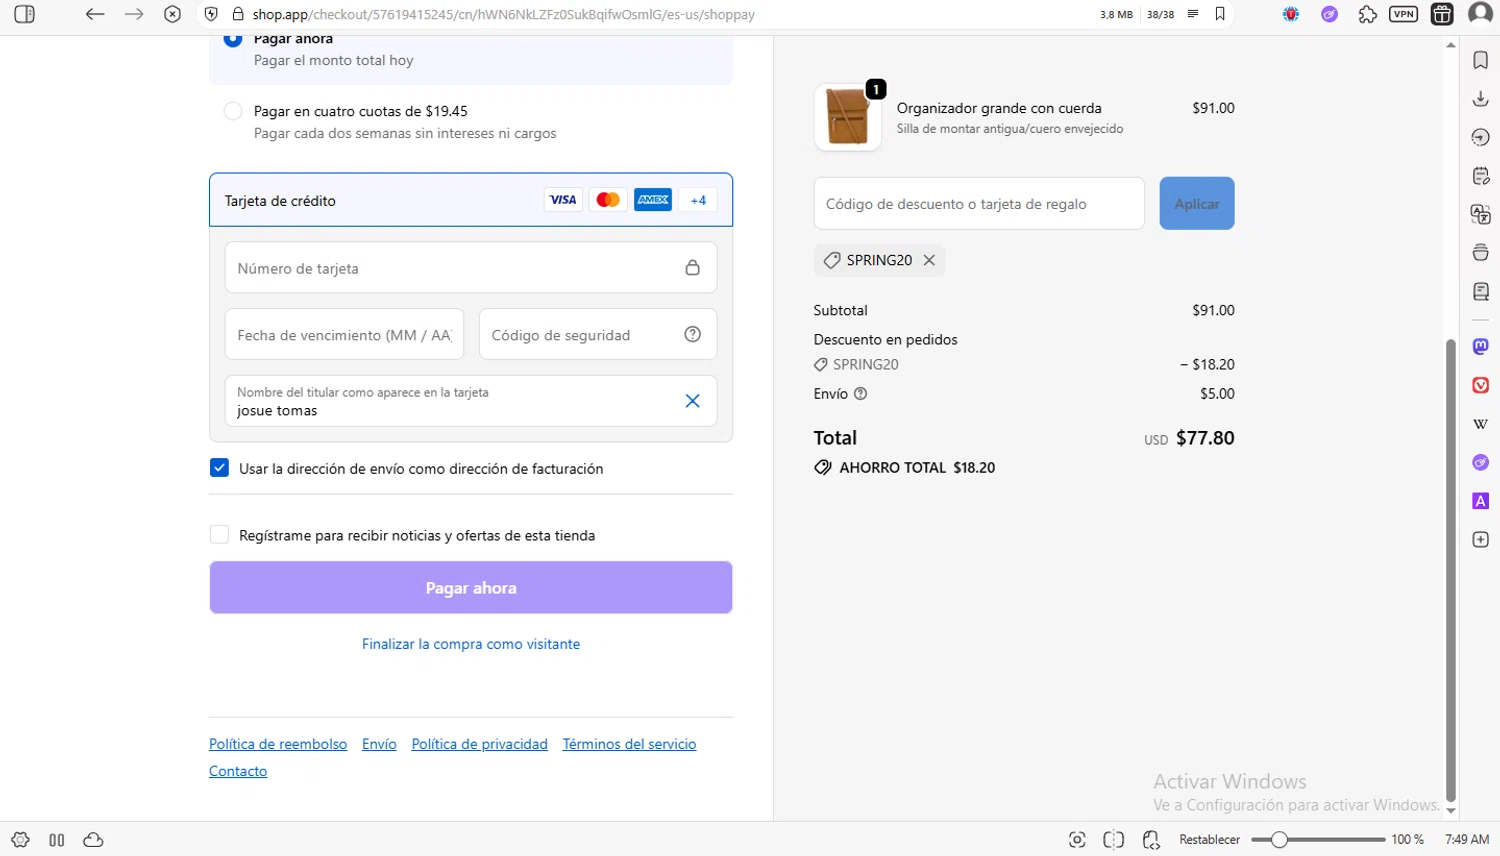This screenshot has height=856, width=1500.
Task: Open Términos del servicio link
Action: click(x=629, y=744)
